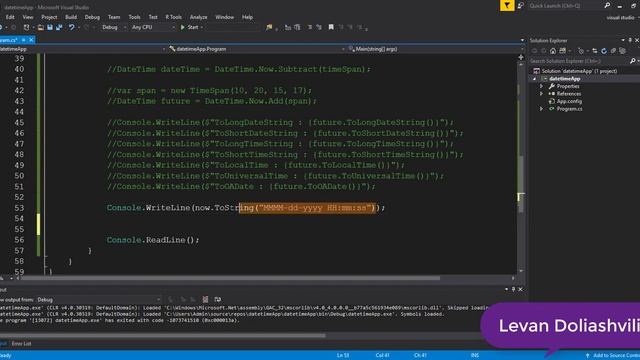Click the Pending Changes Filter icon

click(x=581, y=51)
